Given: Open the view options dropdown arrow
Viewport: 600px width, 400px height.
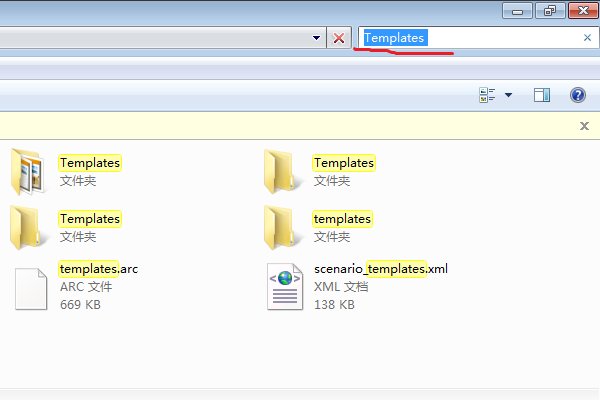Looking at the screenshot, I should tap(508, 95).
